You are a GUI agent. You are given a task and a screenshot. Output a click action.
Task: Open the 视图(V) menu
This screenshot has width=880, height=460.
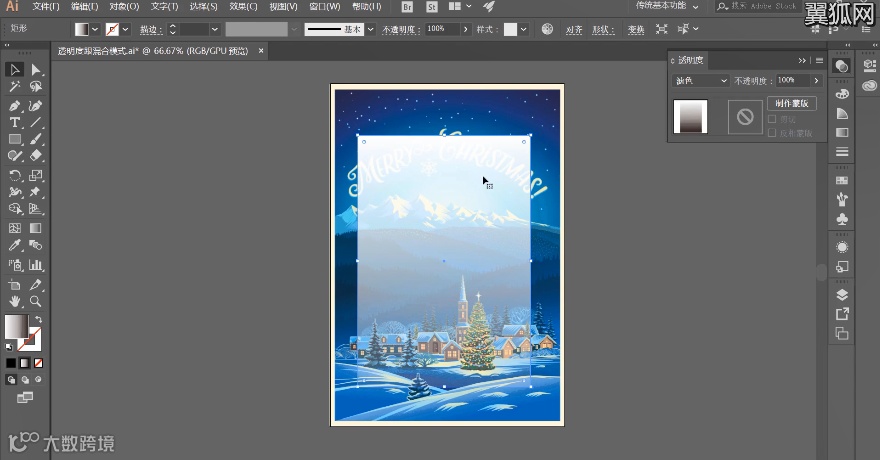283,7
